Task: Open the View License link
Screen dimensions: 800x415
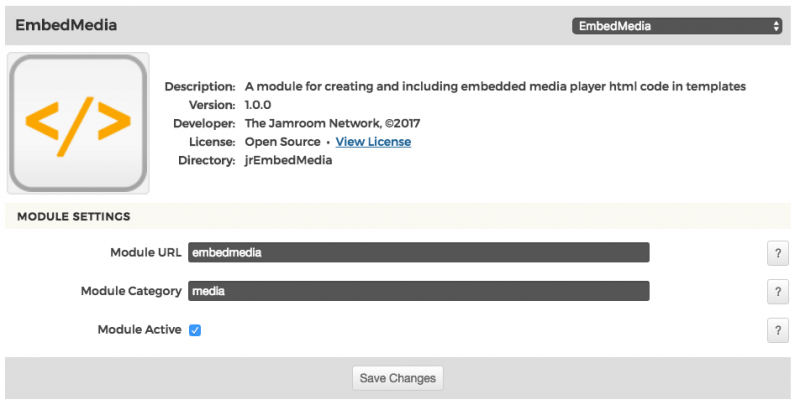Action: tap(373, 142)
